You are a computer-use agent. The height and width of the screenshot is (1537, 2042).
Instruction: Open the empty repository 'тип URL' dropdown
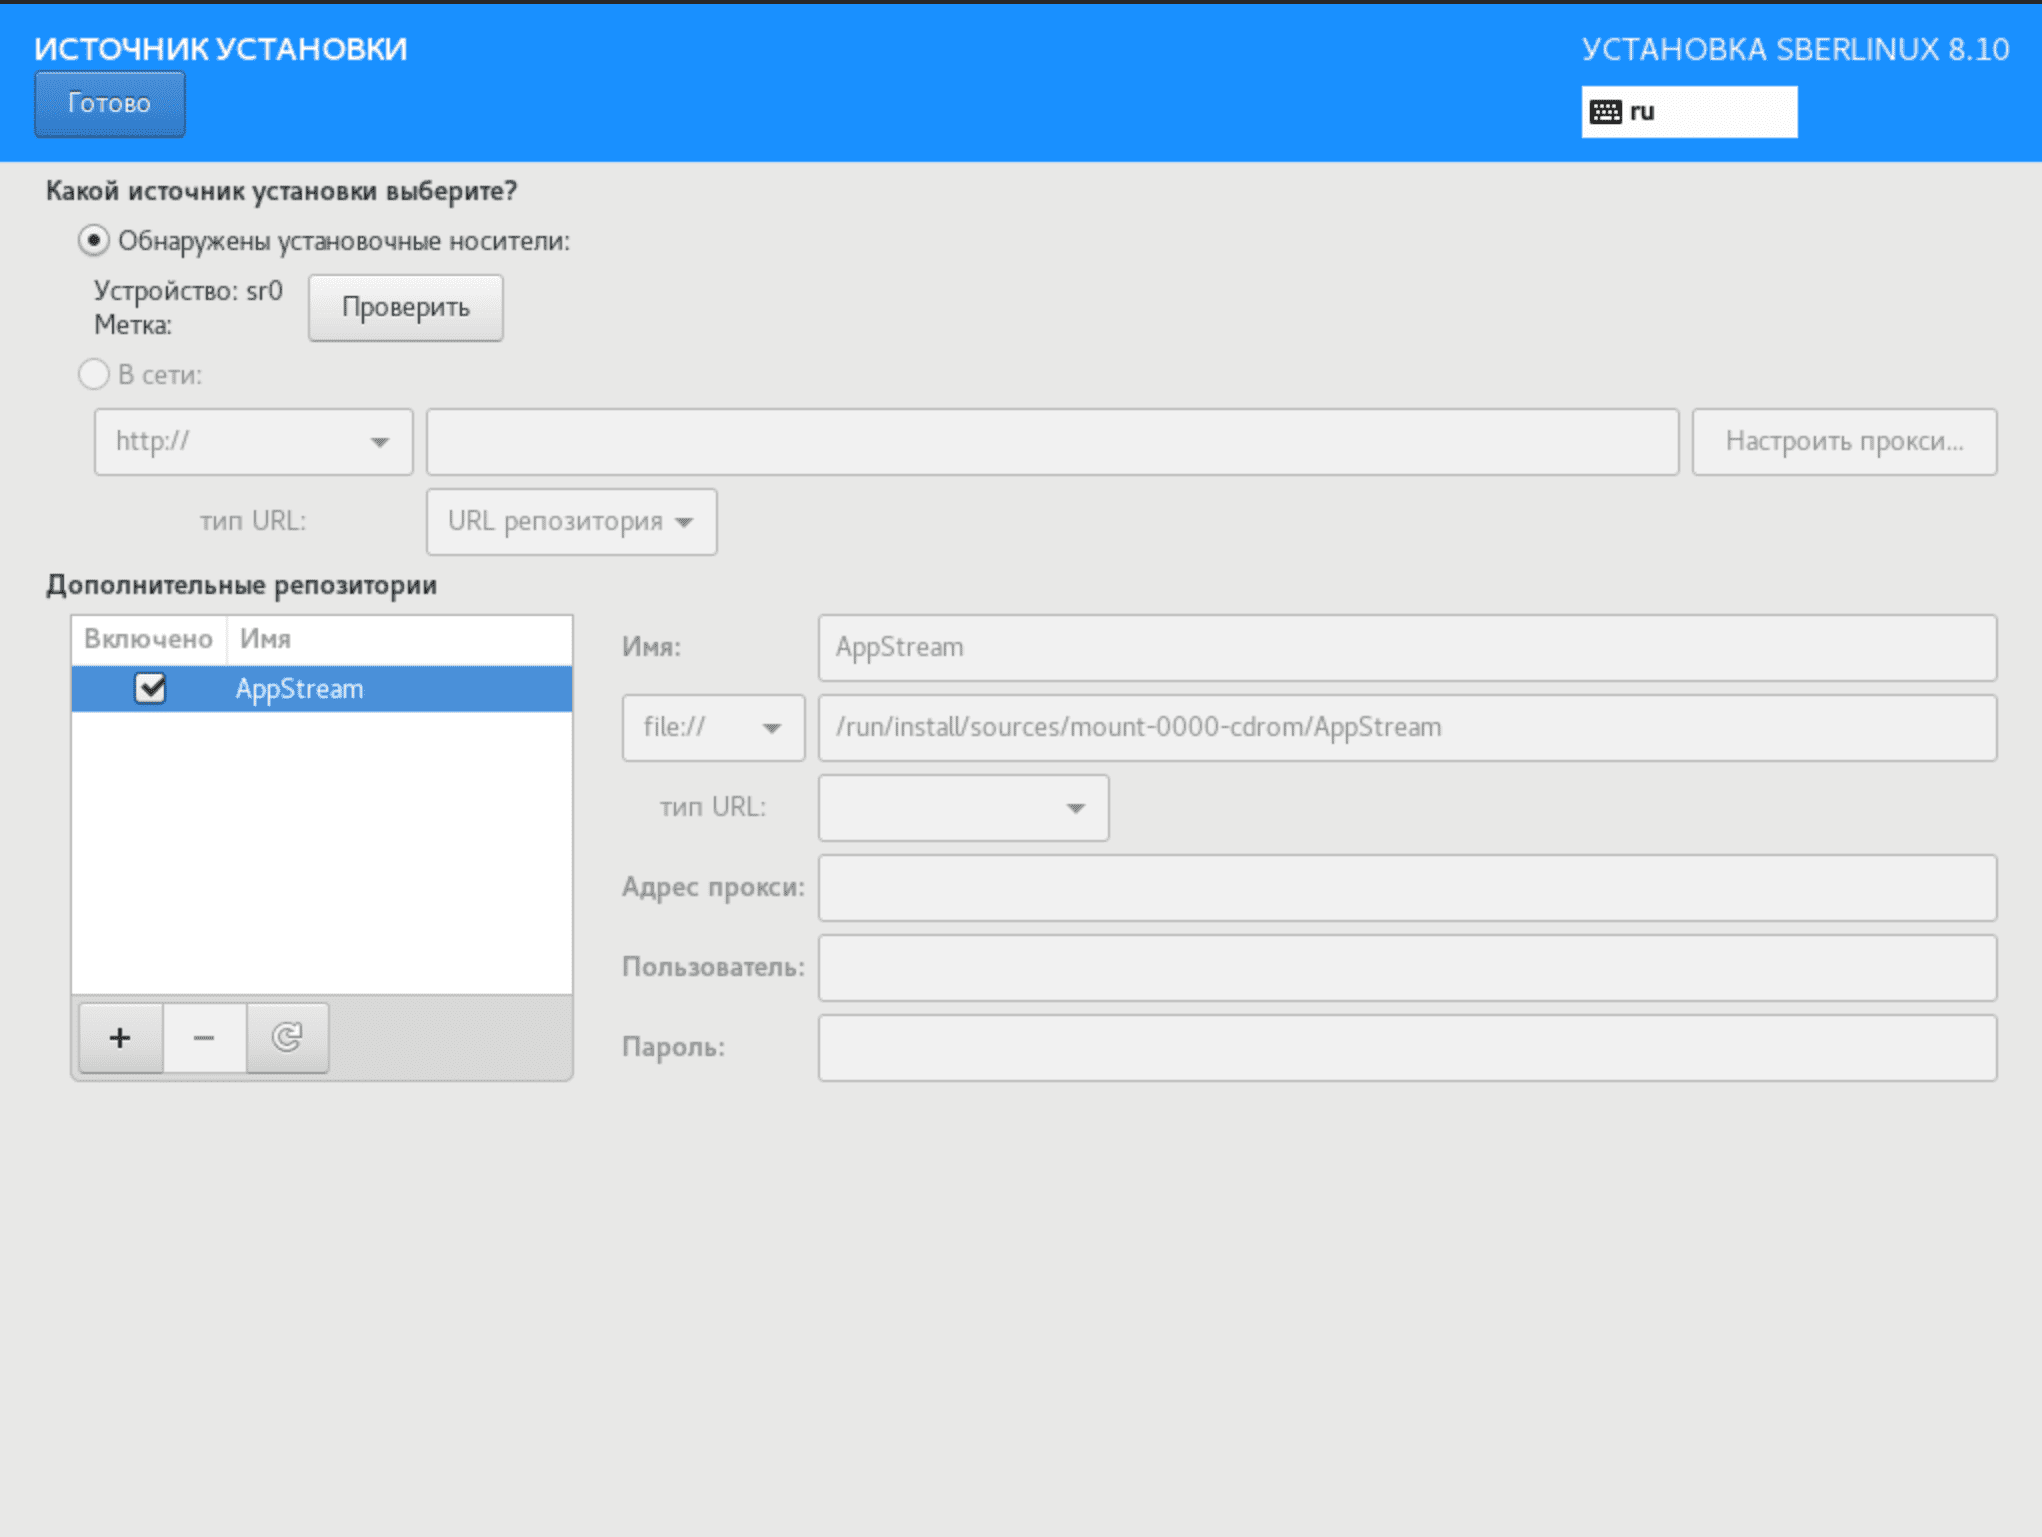coord(963,807)
